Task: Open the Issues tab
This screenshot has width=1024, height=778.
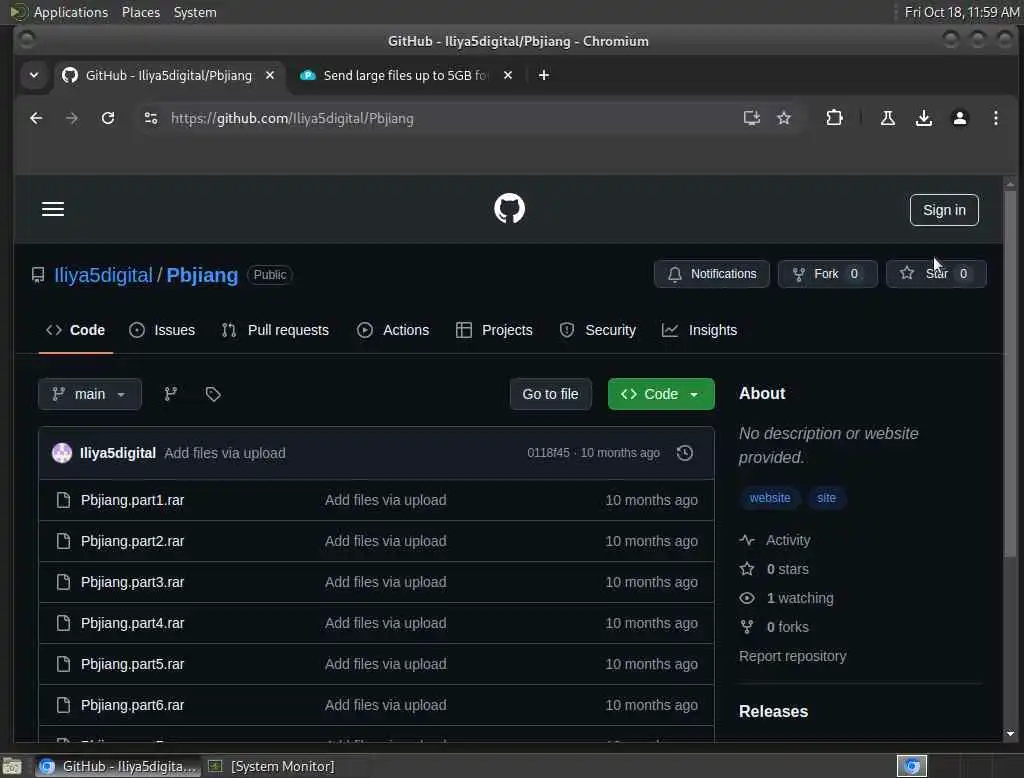Action: (x=162, y=330)
